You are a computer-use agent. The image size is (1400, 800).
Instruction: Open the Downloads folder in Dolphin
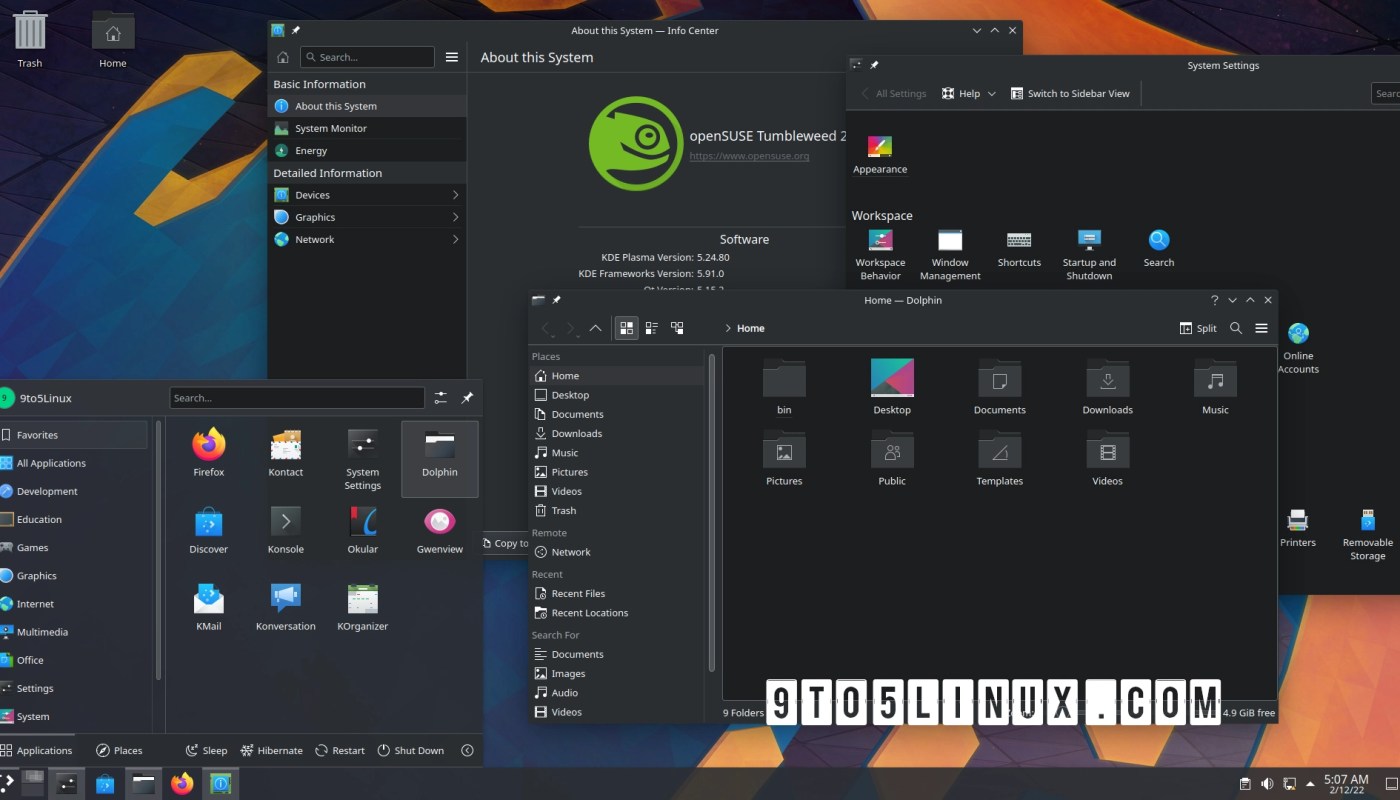1108,387
